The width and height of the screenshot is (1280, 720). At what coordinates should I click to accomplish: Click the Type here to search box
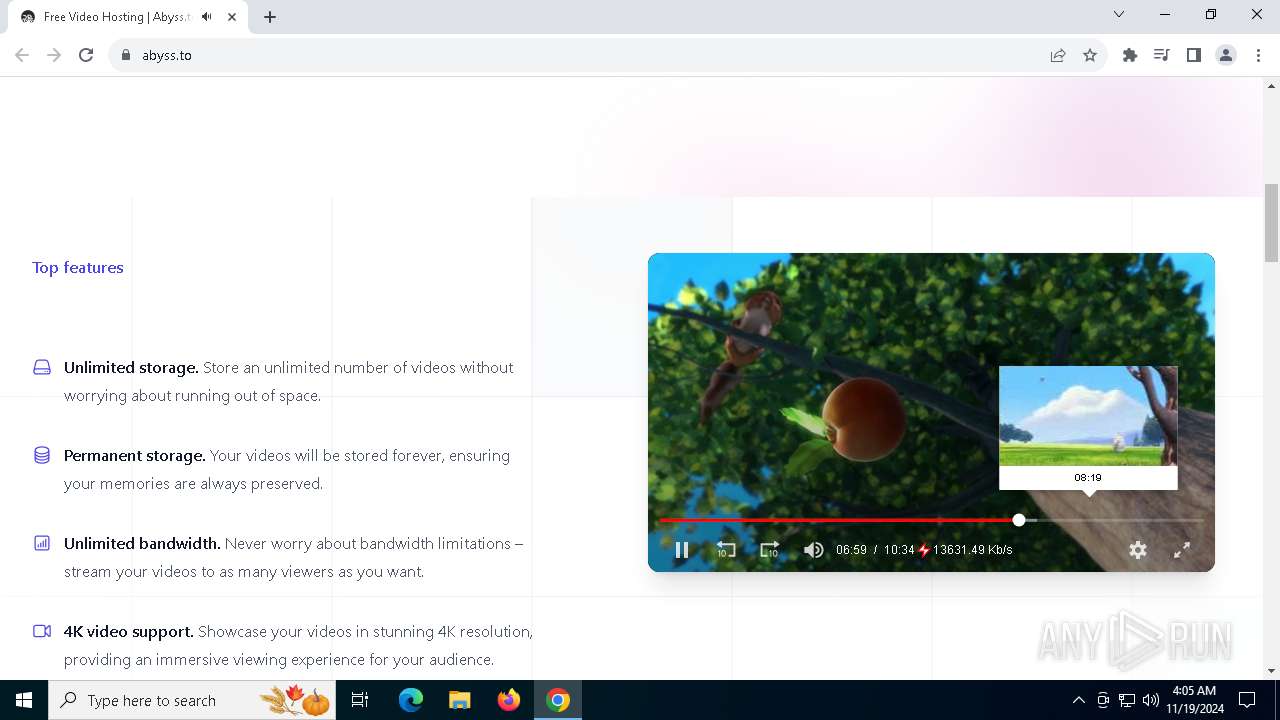point(193,700)
